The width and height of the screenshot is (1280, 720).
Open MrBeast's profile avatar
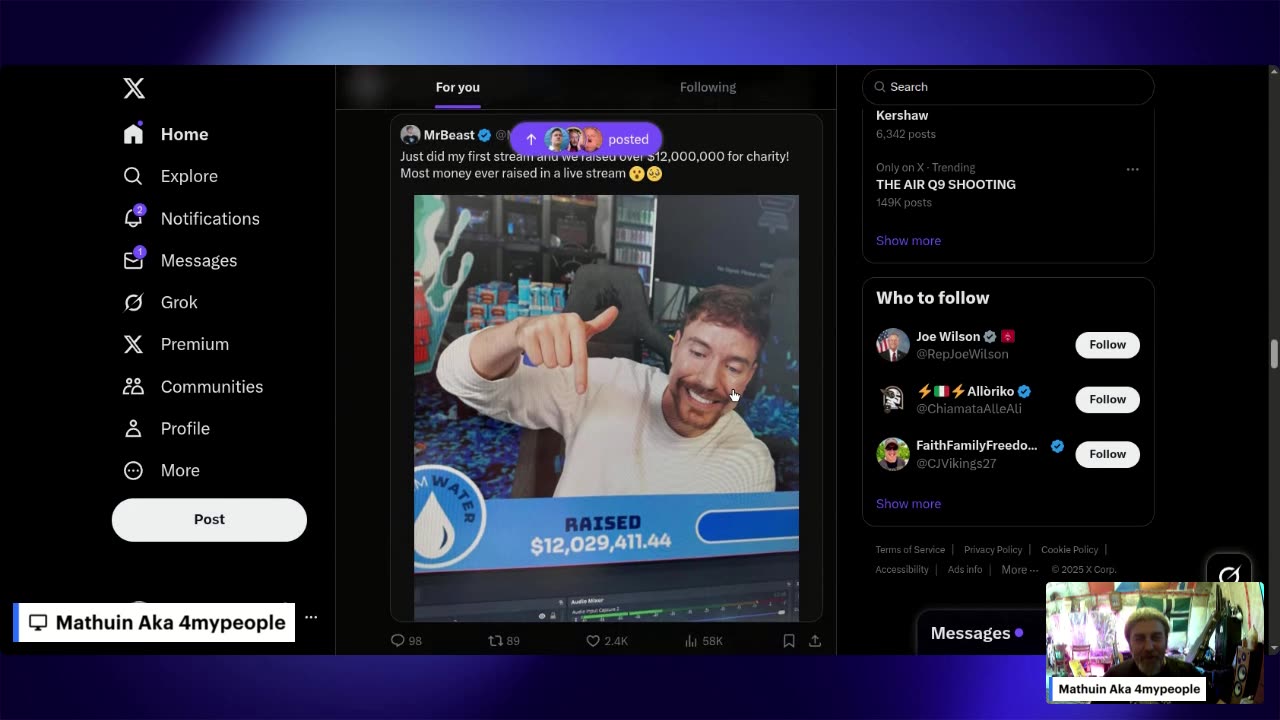(x=410, y=135)
